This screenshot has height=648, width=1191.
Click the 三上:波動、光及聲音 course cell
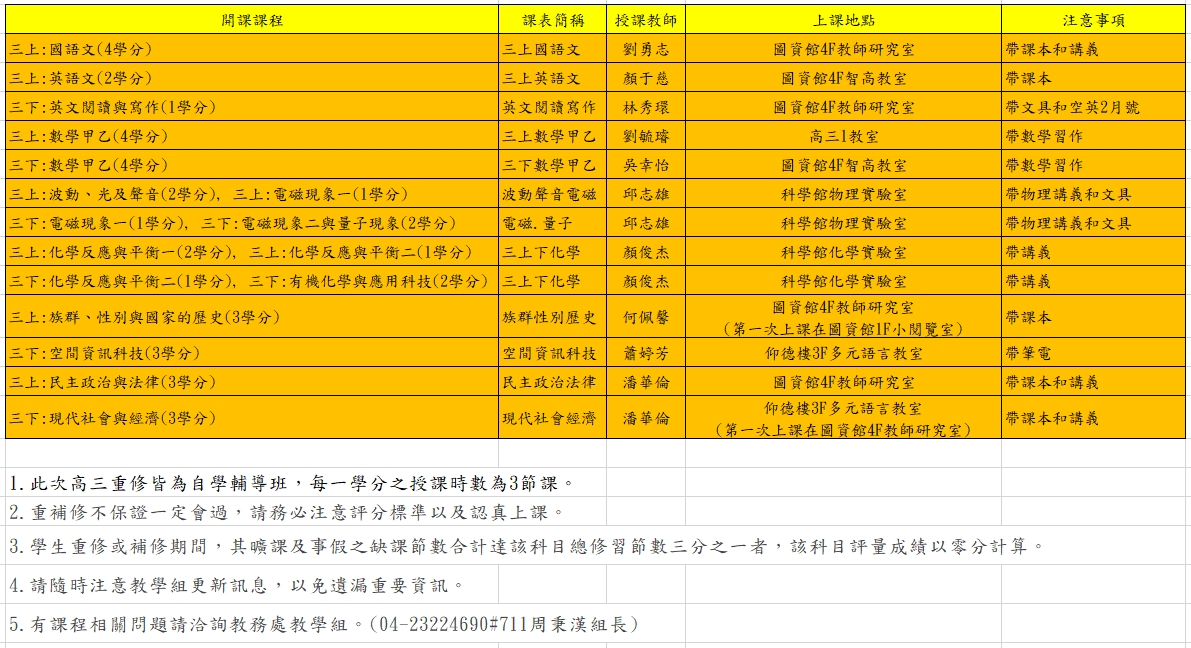(252, 194)
